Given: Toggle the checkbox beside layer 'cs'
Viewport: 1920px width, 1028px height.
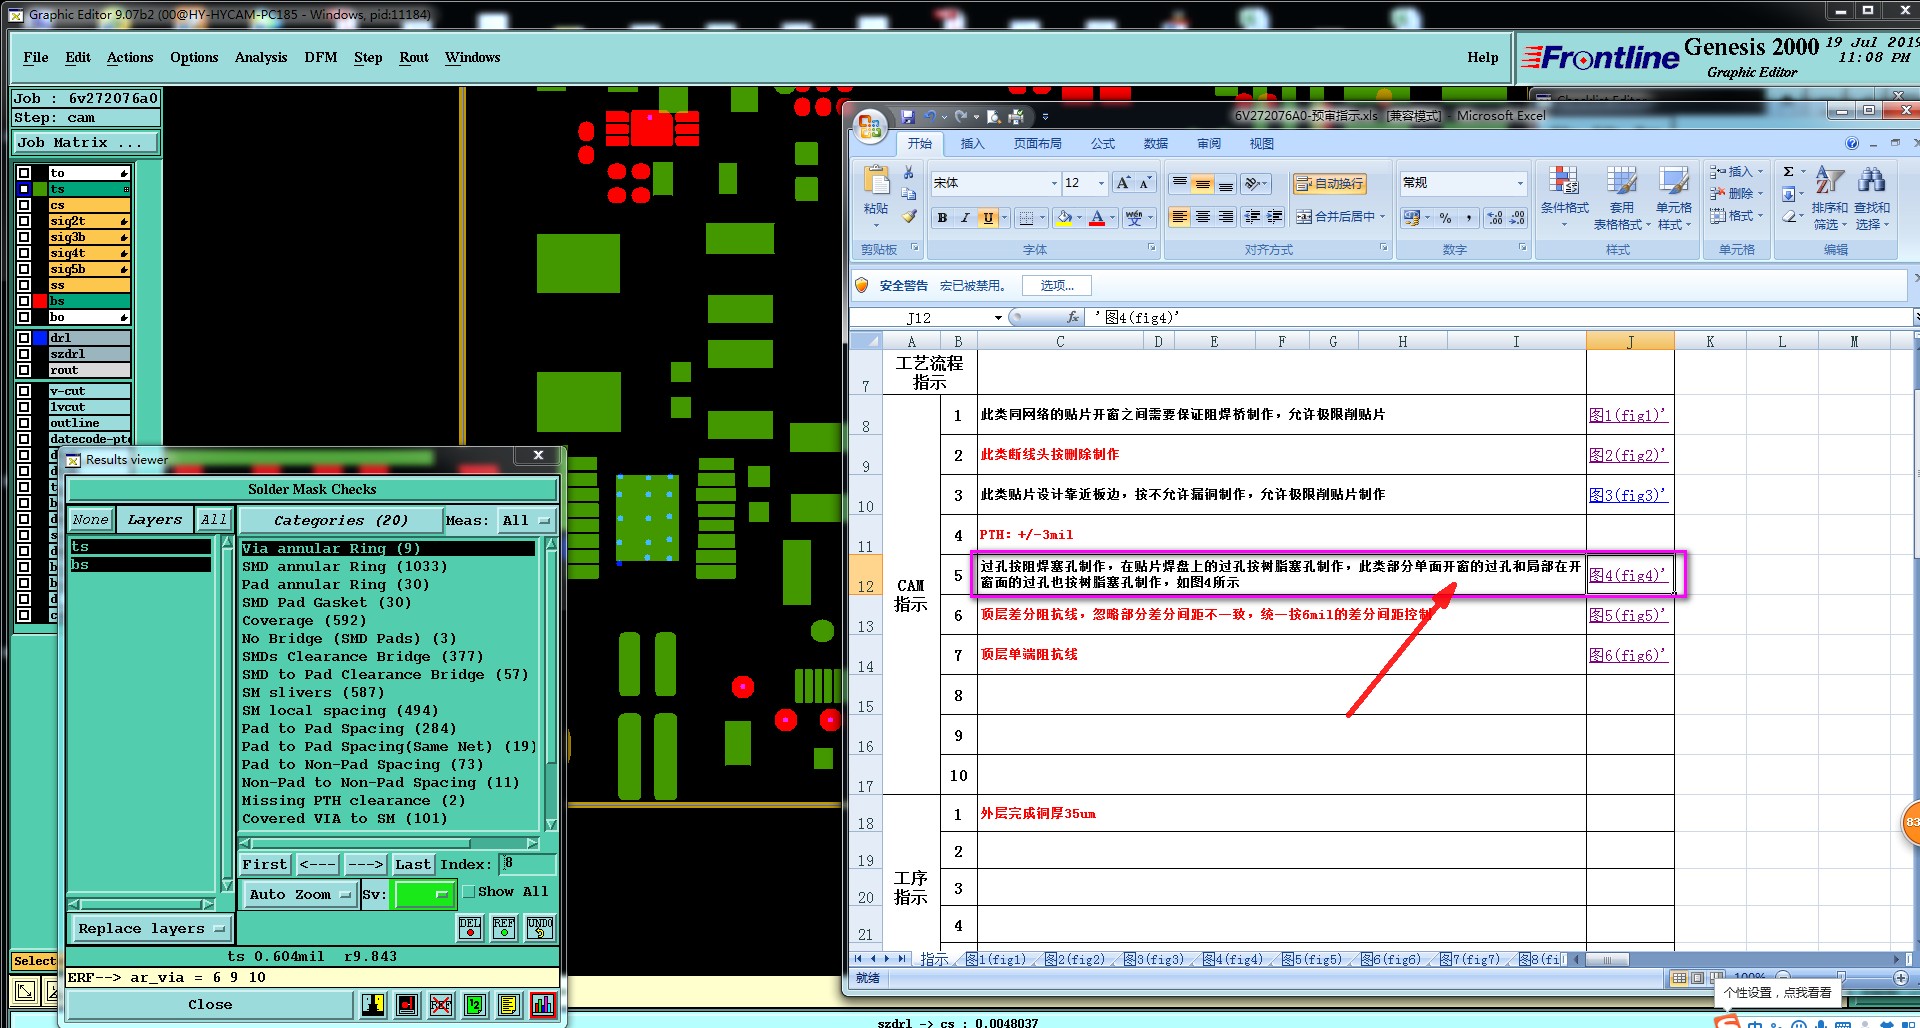Looking at the screenshot, I should coord(24,205).
